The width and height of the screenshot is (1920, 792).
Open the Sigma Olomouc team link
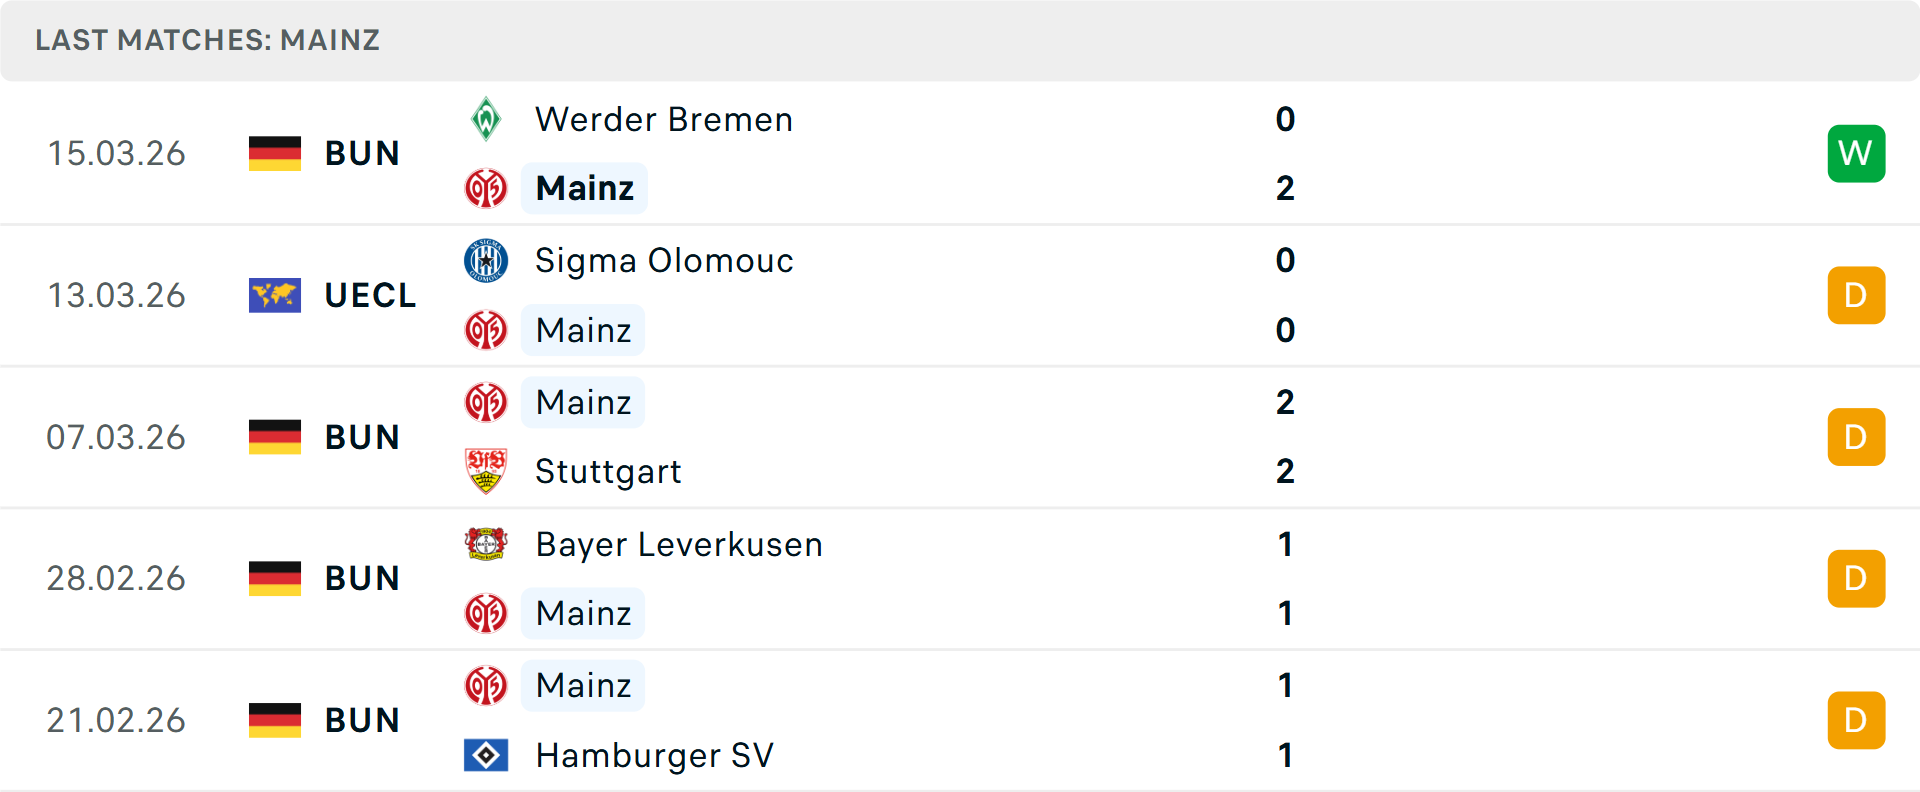(664, 260)
